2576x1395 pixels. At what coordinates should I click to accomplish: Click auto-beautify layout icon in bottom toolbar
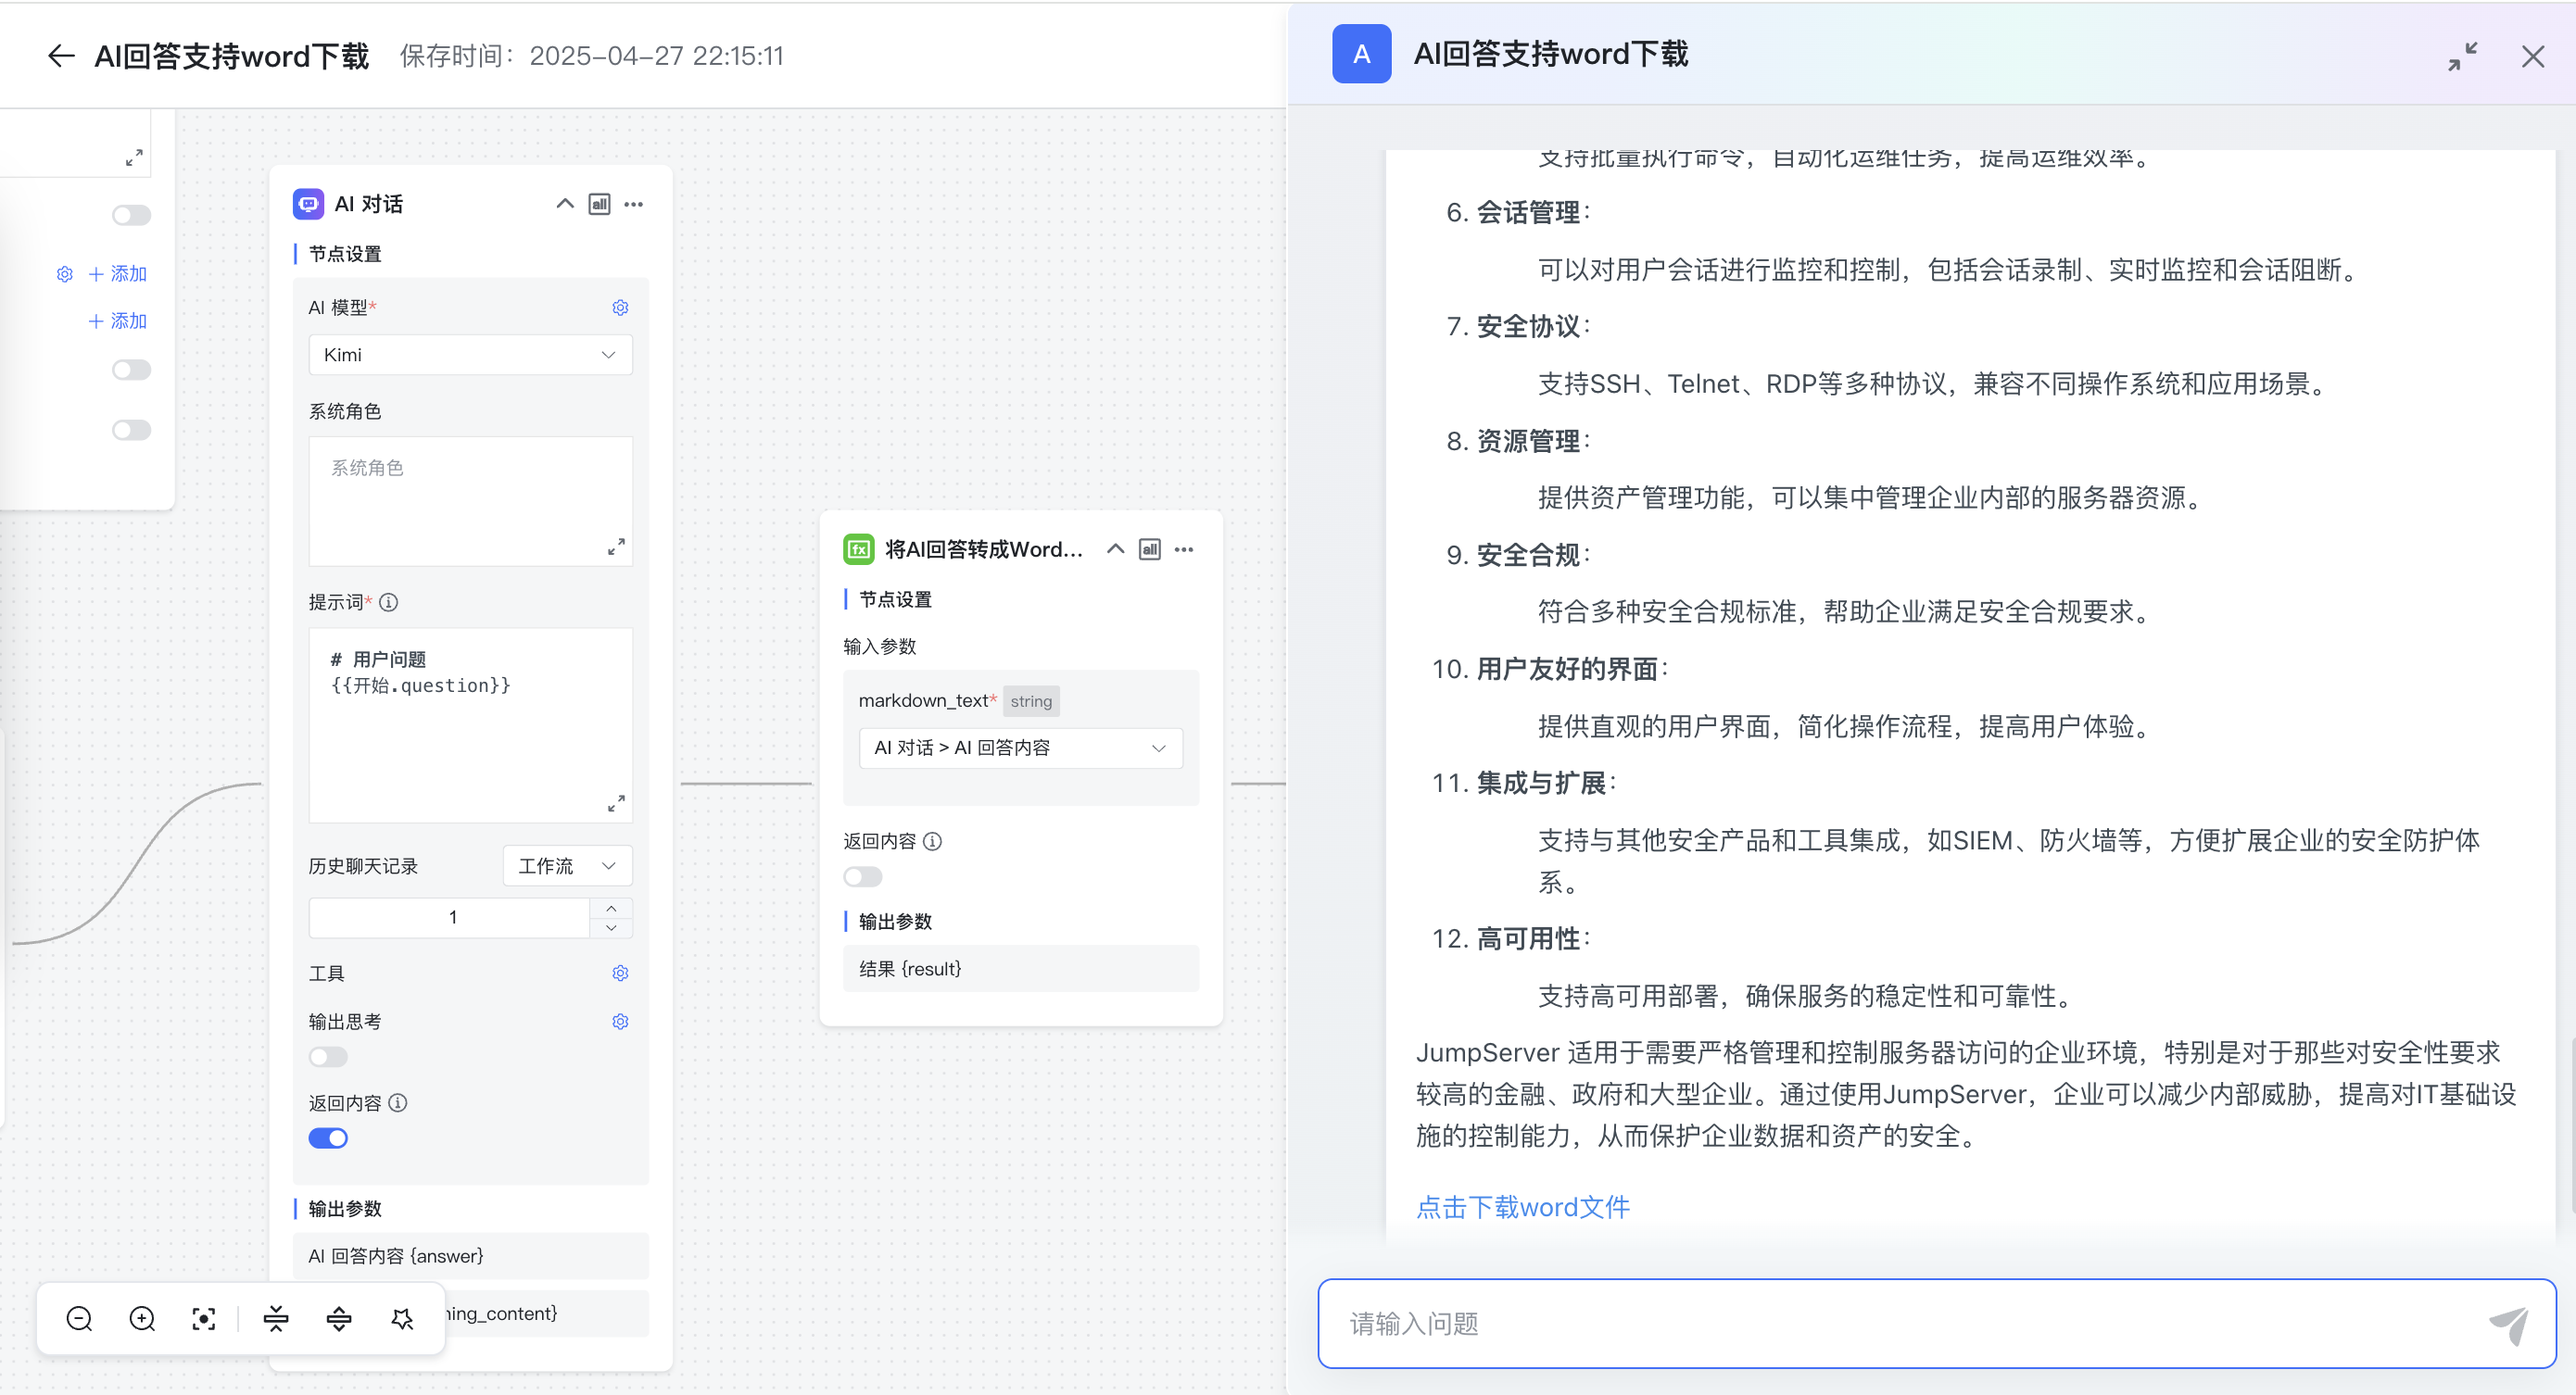tap(402, 1319)
